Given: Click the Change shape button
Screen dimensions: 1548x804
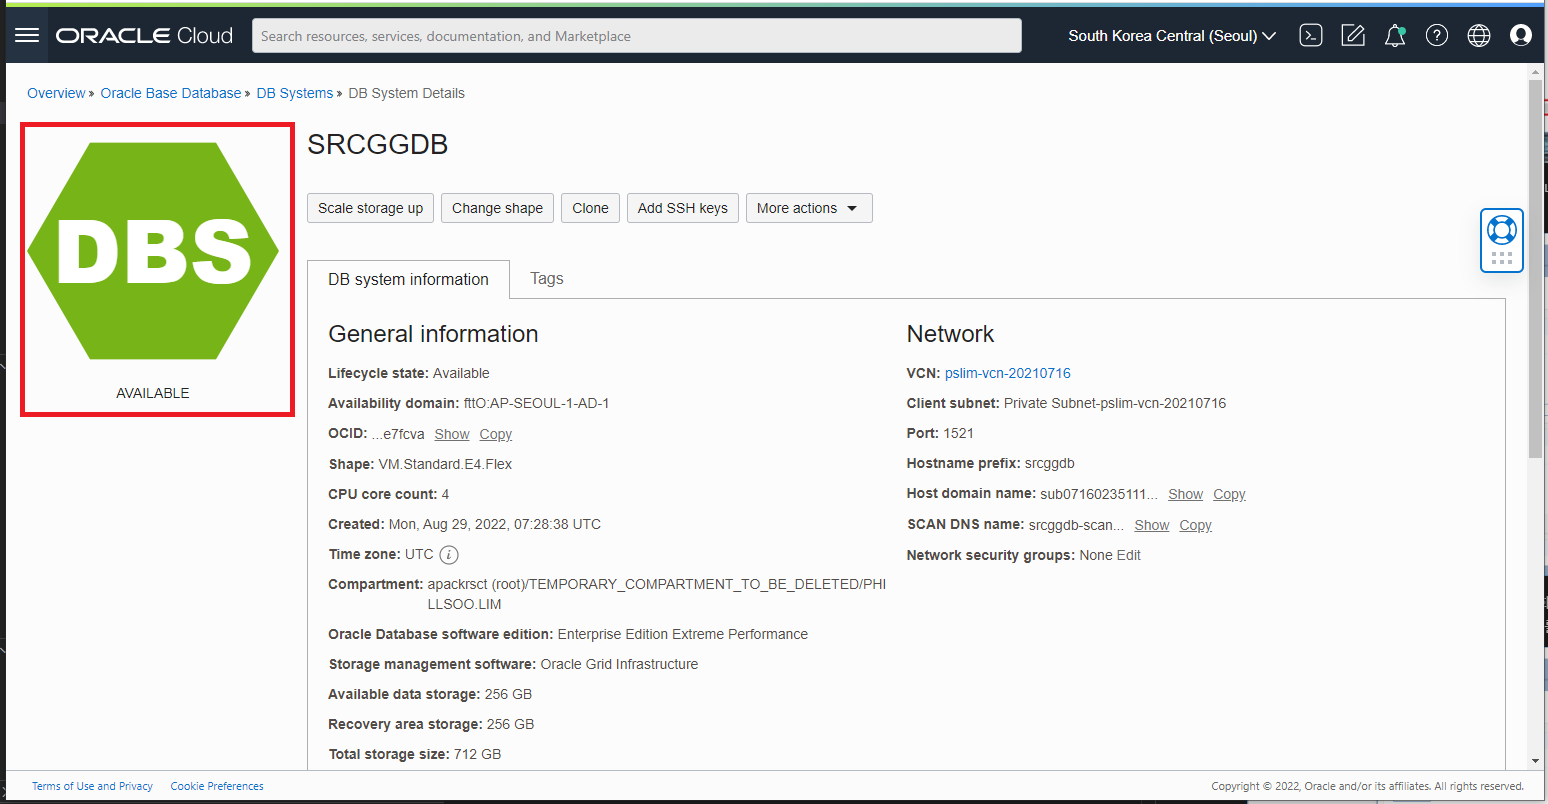Looking at the screenshot, I should pyautogui.click(x=497, y=208).
